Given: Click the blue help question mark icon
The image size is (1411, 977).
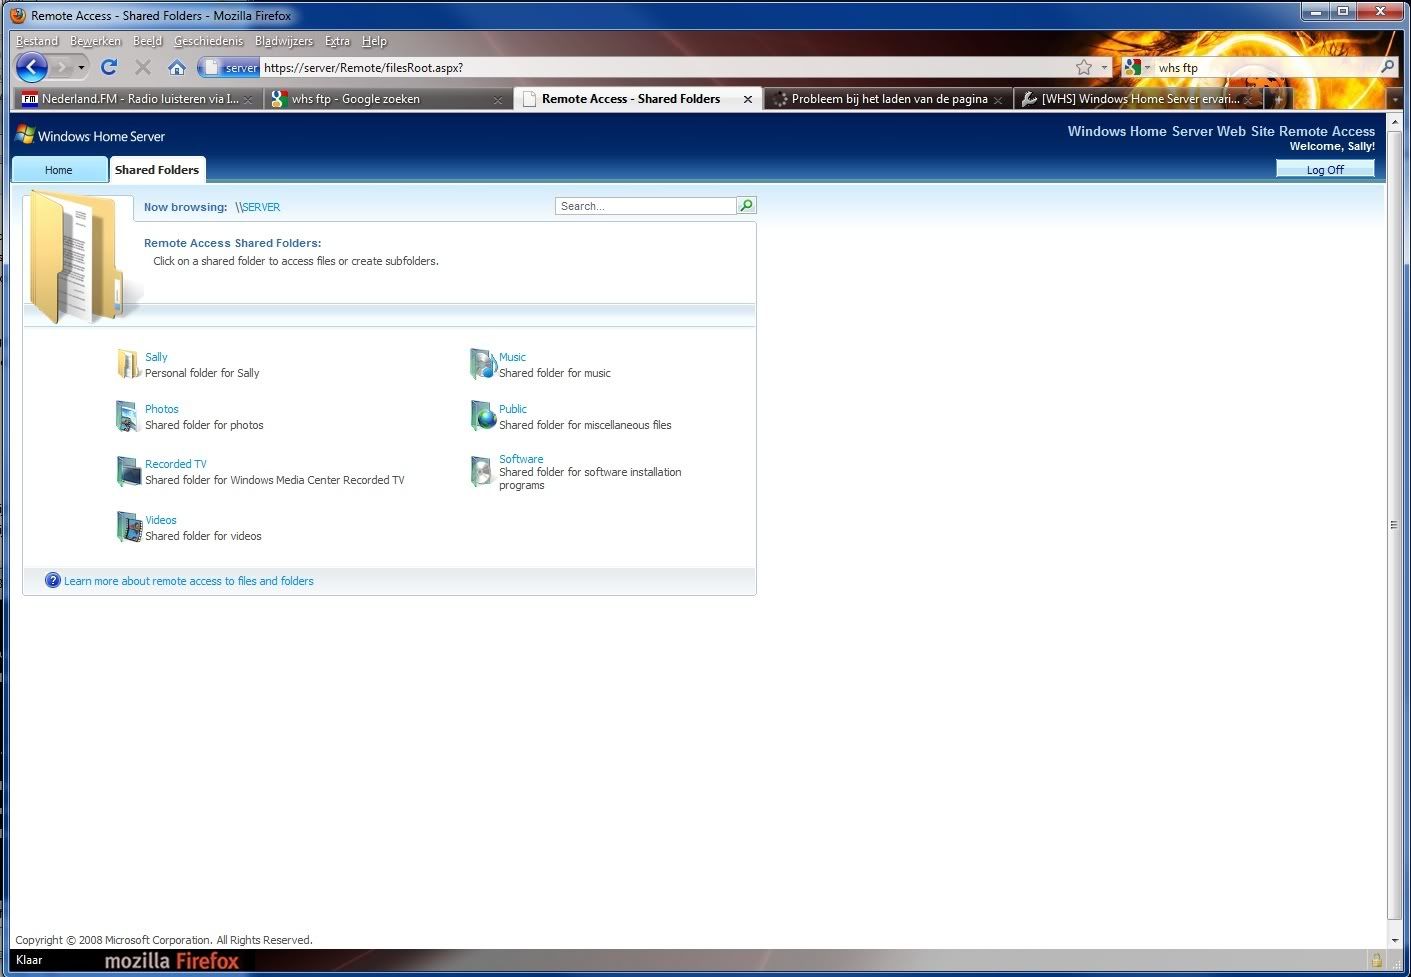Looking at the screenshot, I should coord(53,580).
